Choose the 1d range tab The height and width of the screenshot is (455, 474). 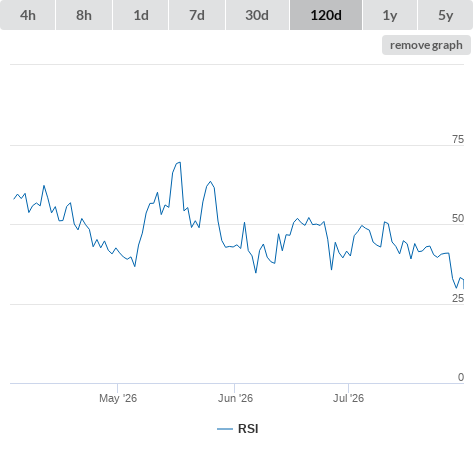point(141,15)
